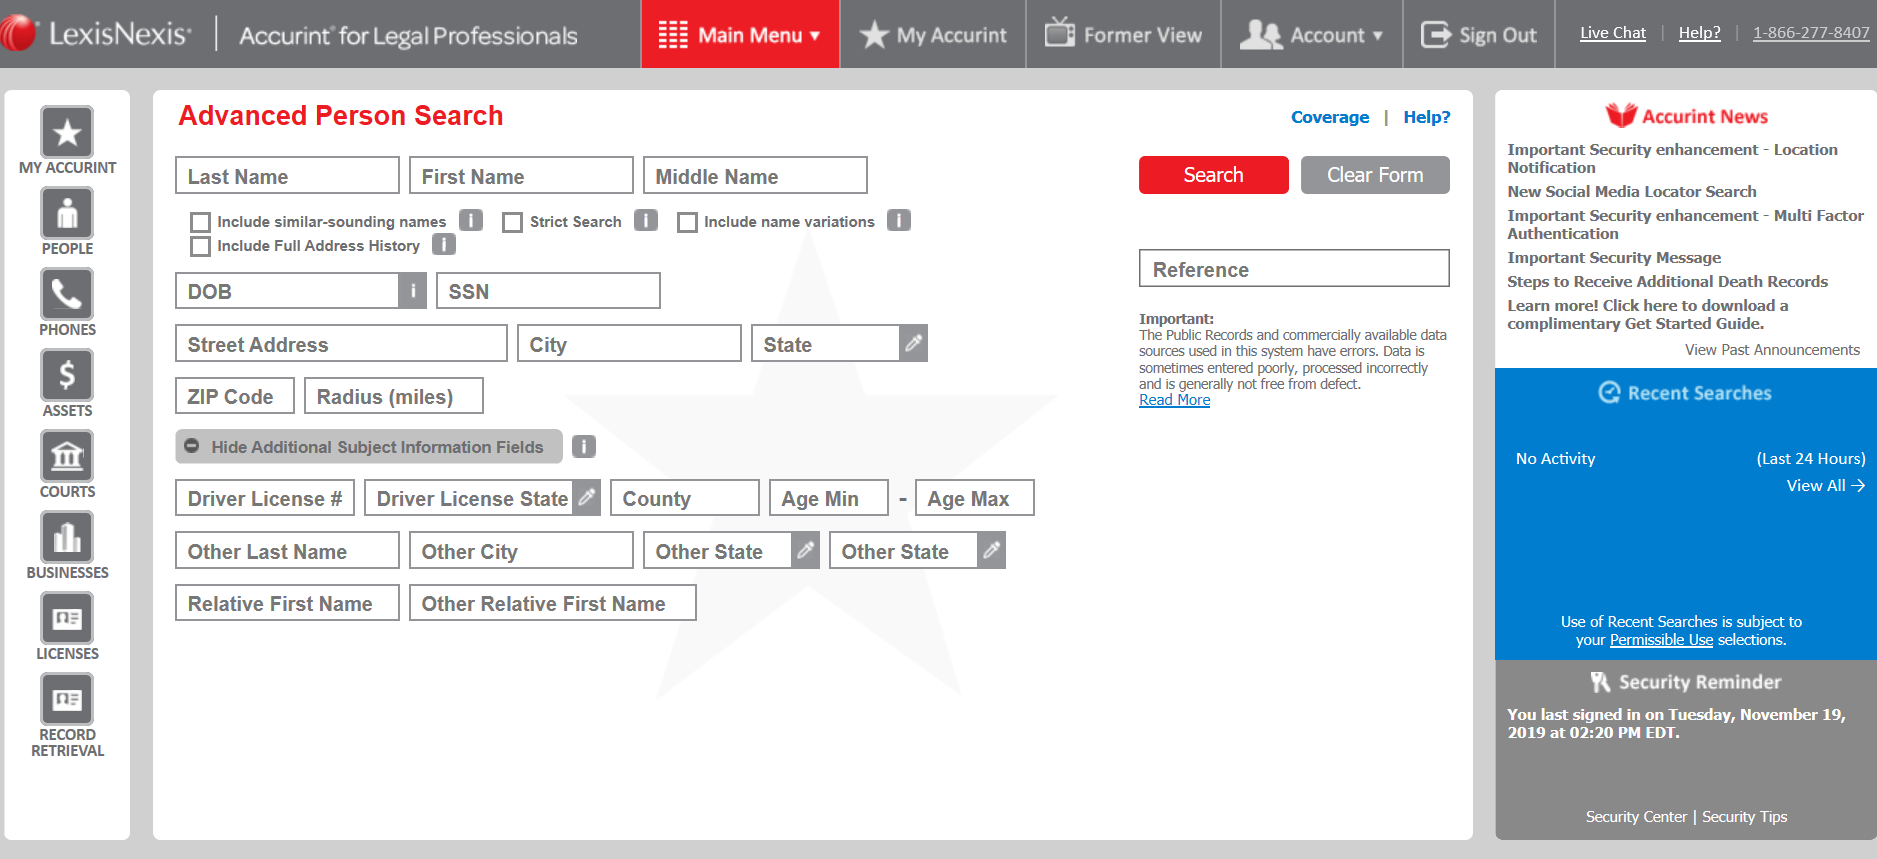1877x859 pixels.
Task: Toggle Include Full Address History checkbox
Action: [201, 246]
